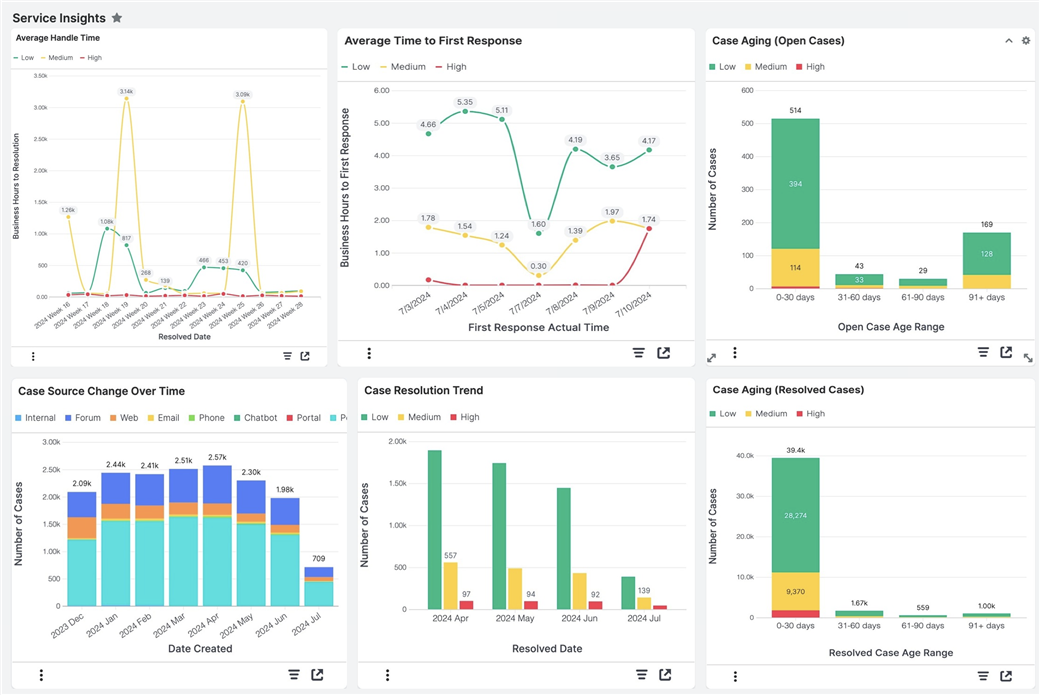Viewport: 1040px width, 695px height.
Task: Open kebab menu on Case Aging (Resolved Cases)
Action: [735, 677]
